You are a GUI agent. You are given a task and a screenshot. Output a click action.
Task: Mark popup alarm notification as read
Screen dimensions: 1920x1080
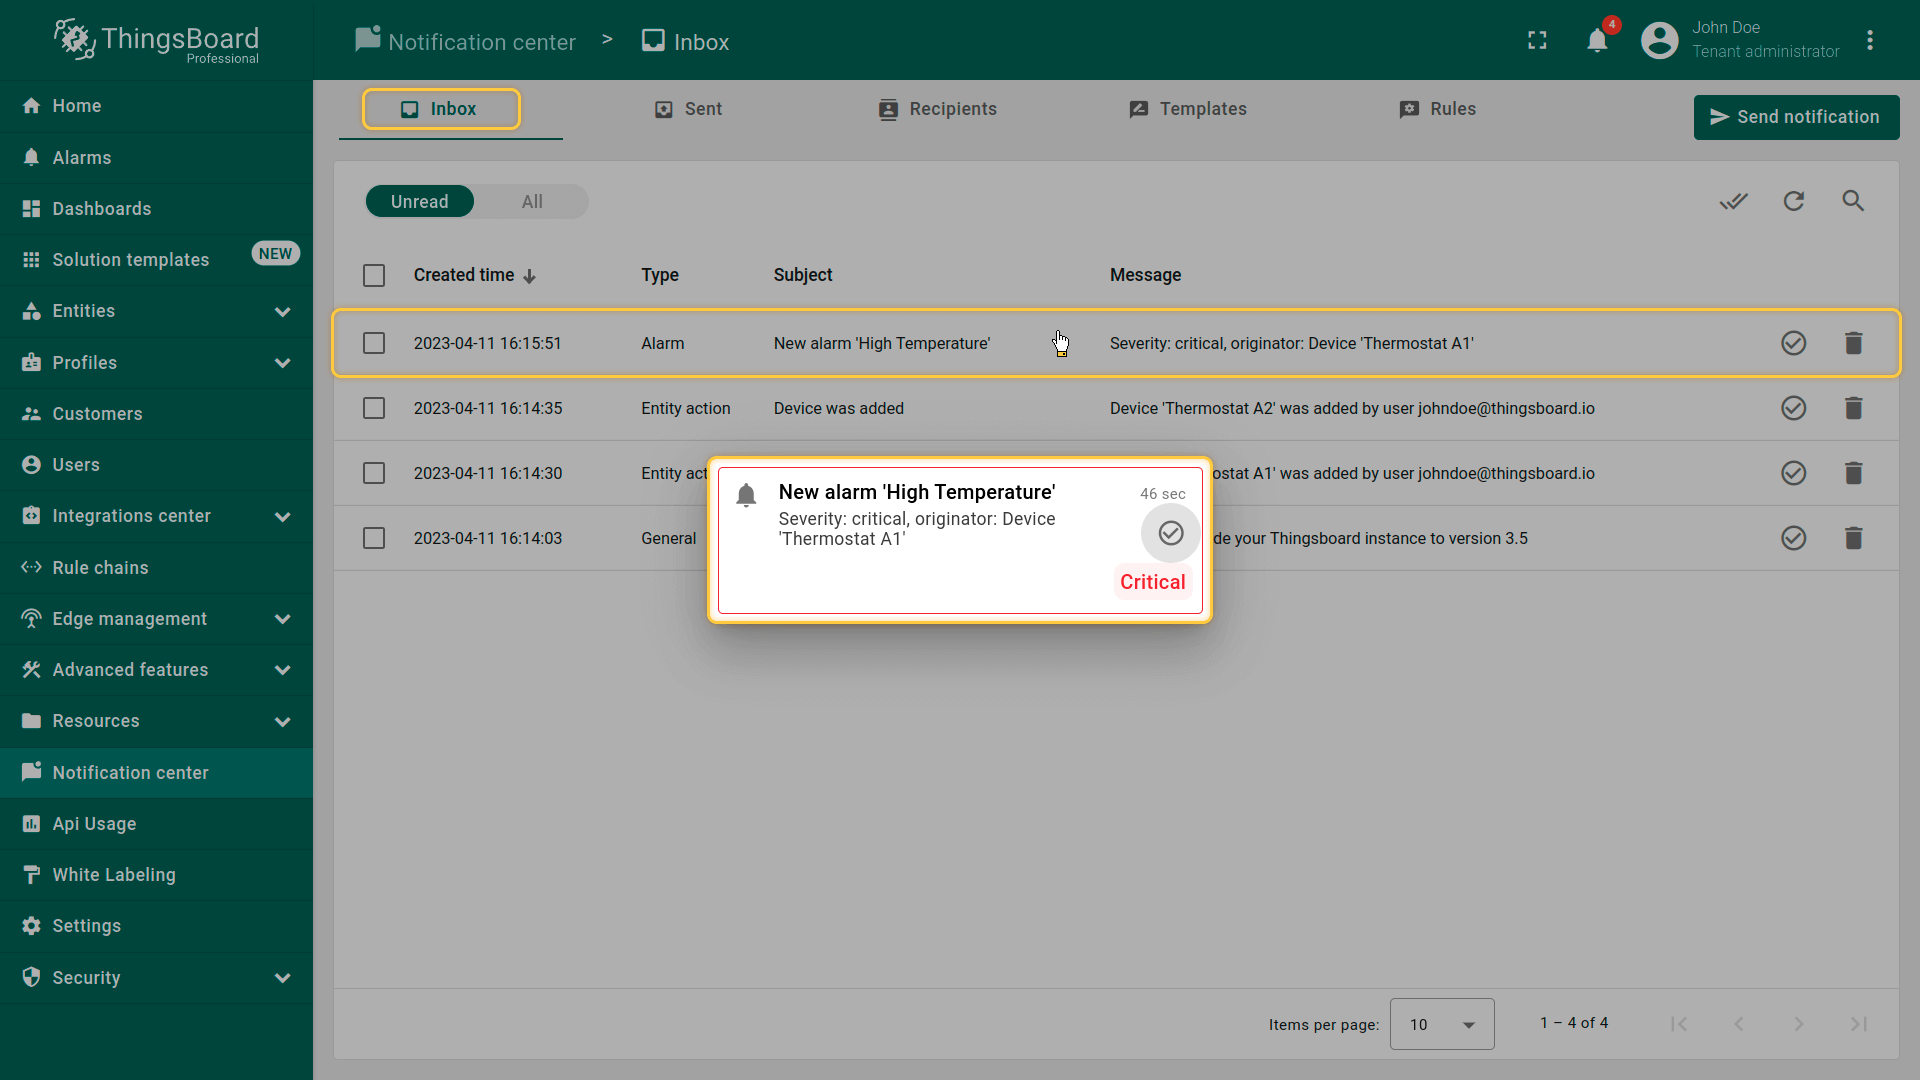(1170, 533)
